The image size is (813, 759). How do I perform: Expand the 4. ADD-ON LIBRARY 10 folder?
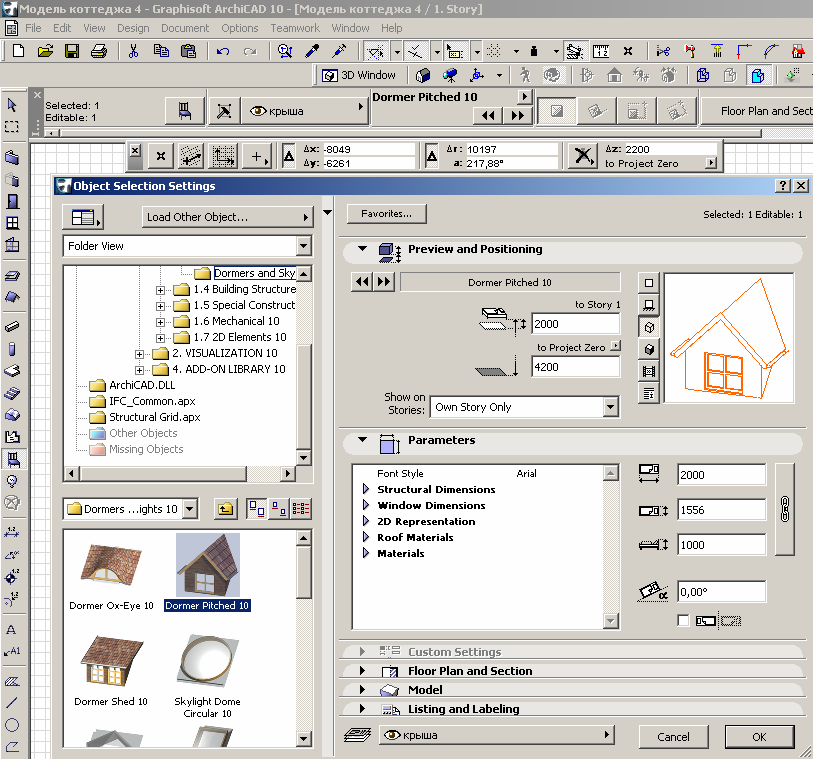(x=139, y=371)
